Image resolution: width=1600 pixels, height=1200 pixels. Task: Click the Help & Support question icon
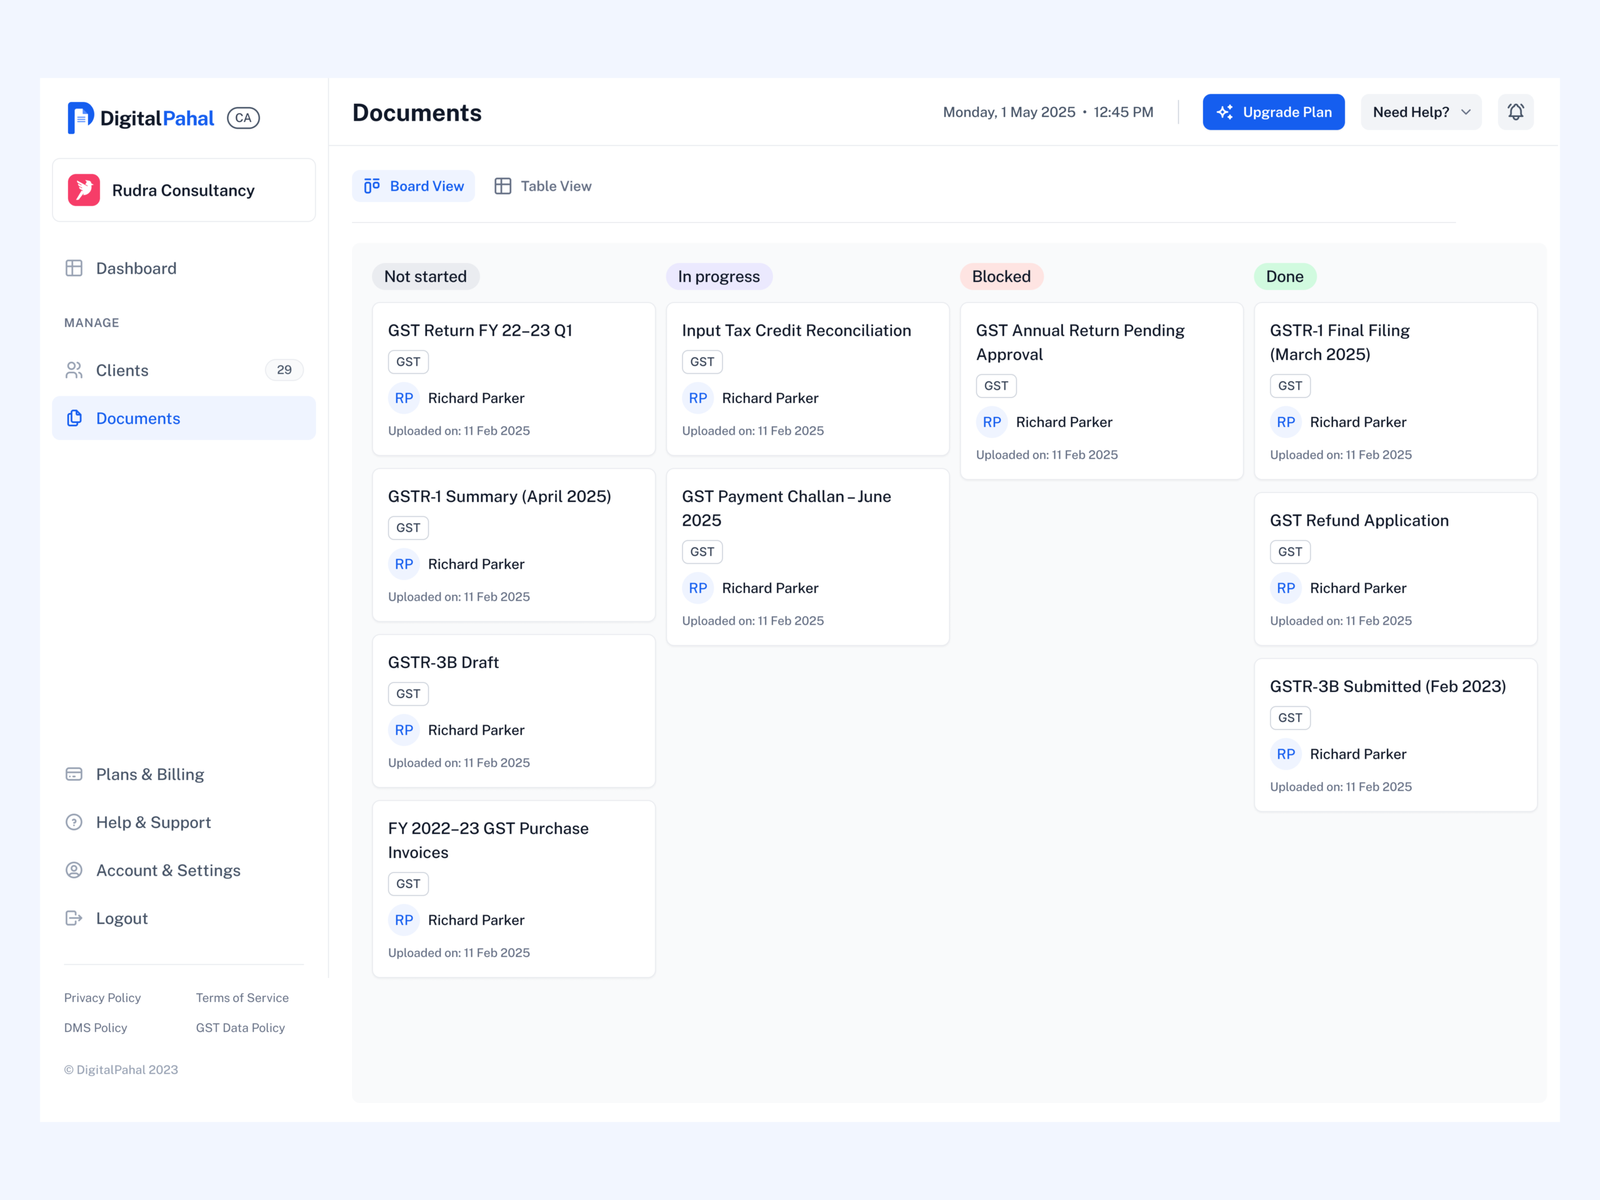[x=74, y=822]
